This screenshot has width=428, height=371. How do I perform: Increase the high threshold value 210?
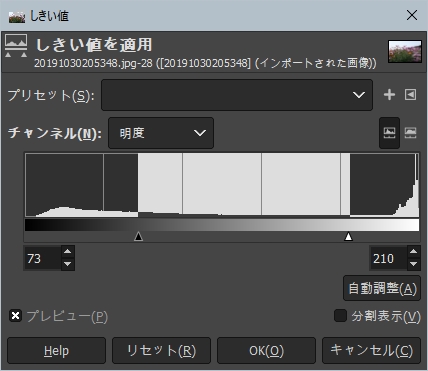pyautogui.click(x=413, y=251)
